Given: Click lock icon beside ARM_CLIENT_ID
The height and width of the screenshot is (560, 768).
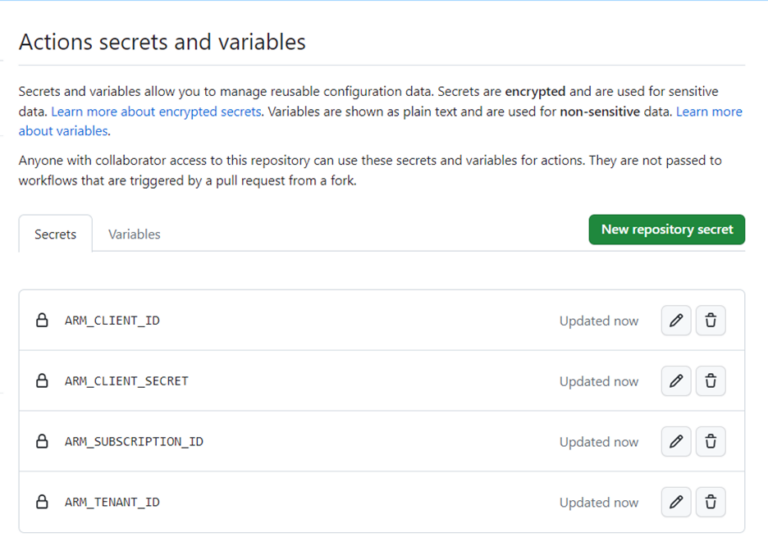Looking at the screenshot, I should [42, 321].
